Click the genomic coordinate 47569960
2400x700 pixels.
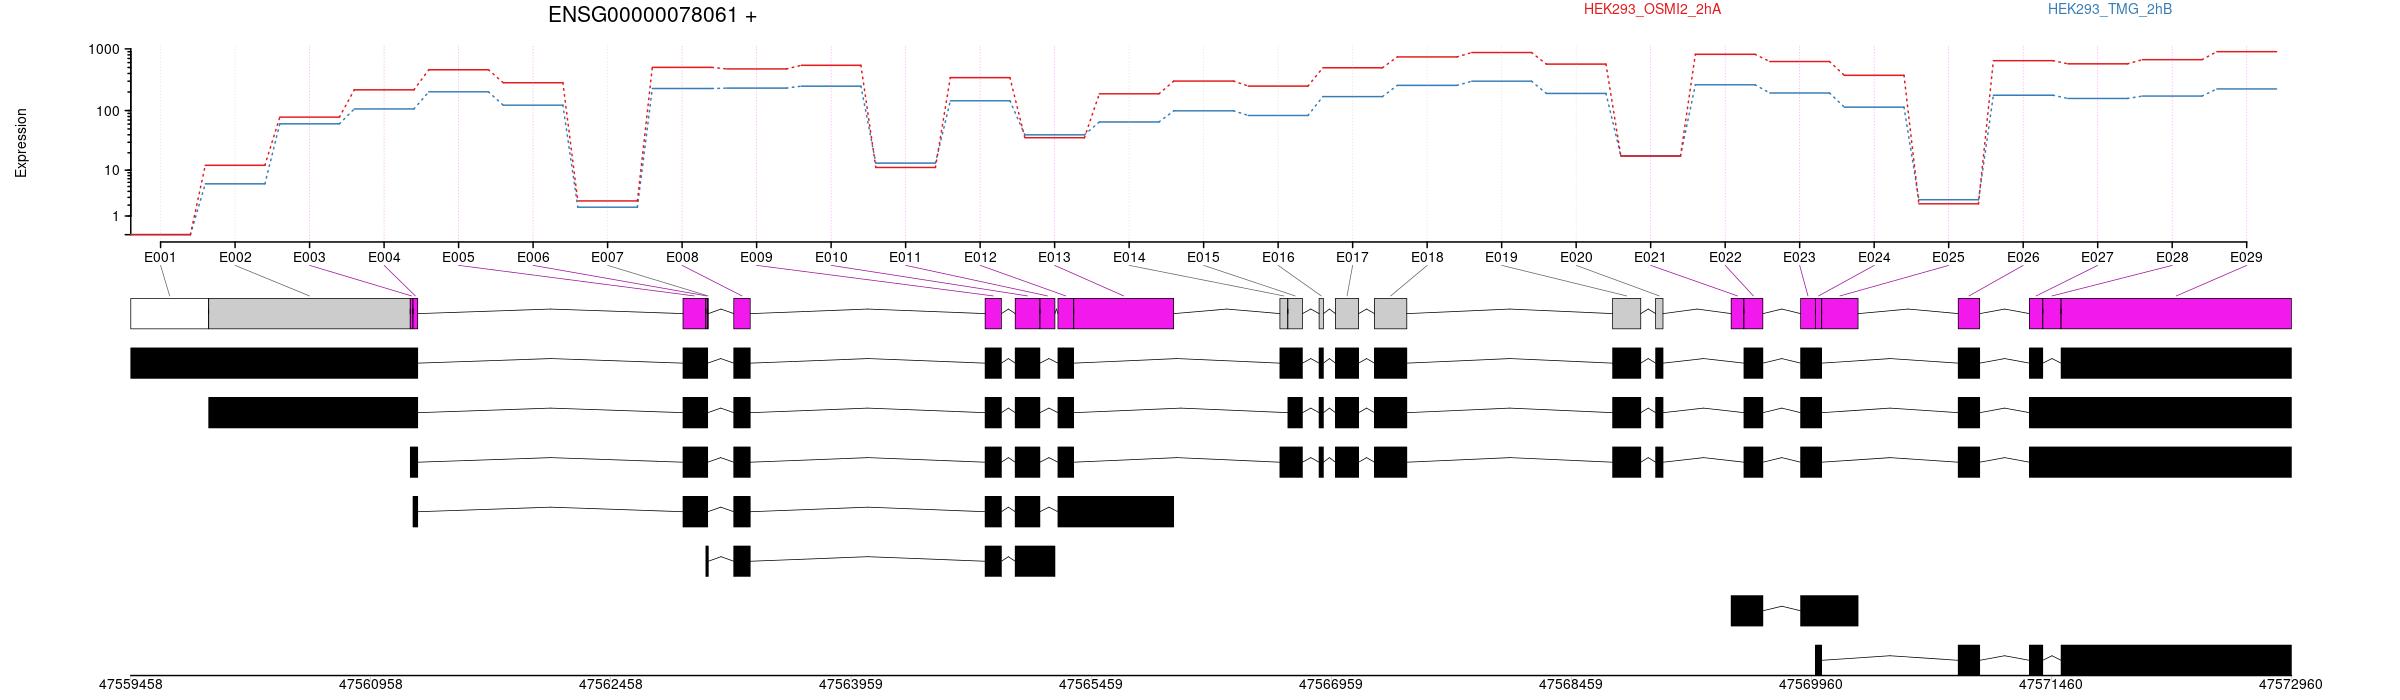[1810, 685]
